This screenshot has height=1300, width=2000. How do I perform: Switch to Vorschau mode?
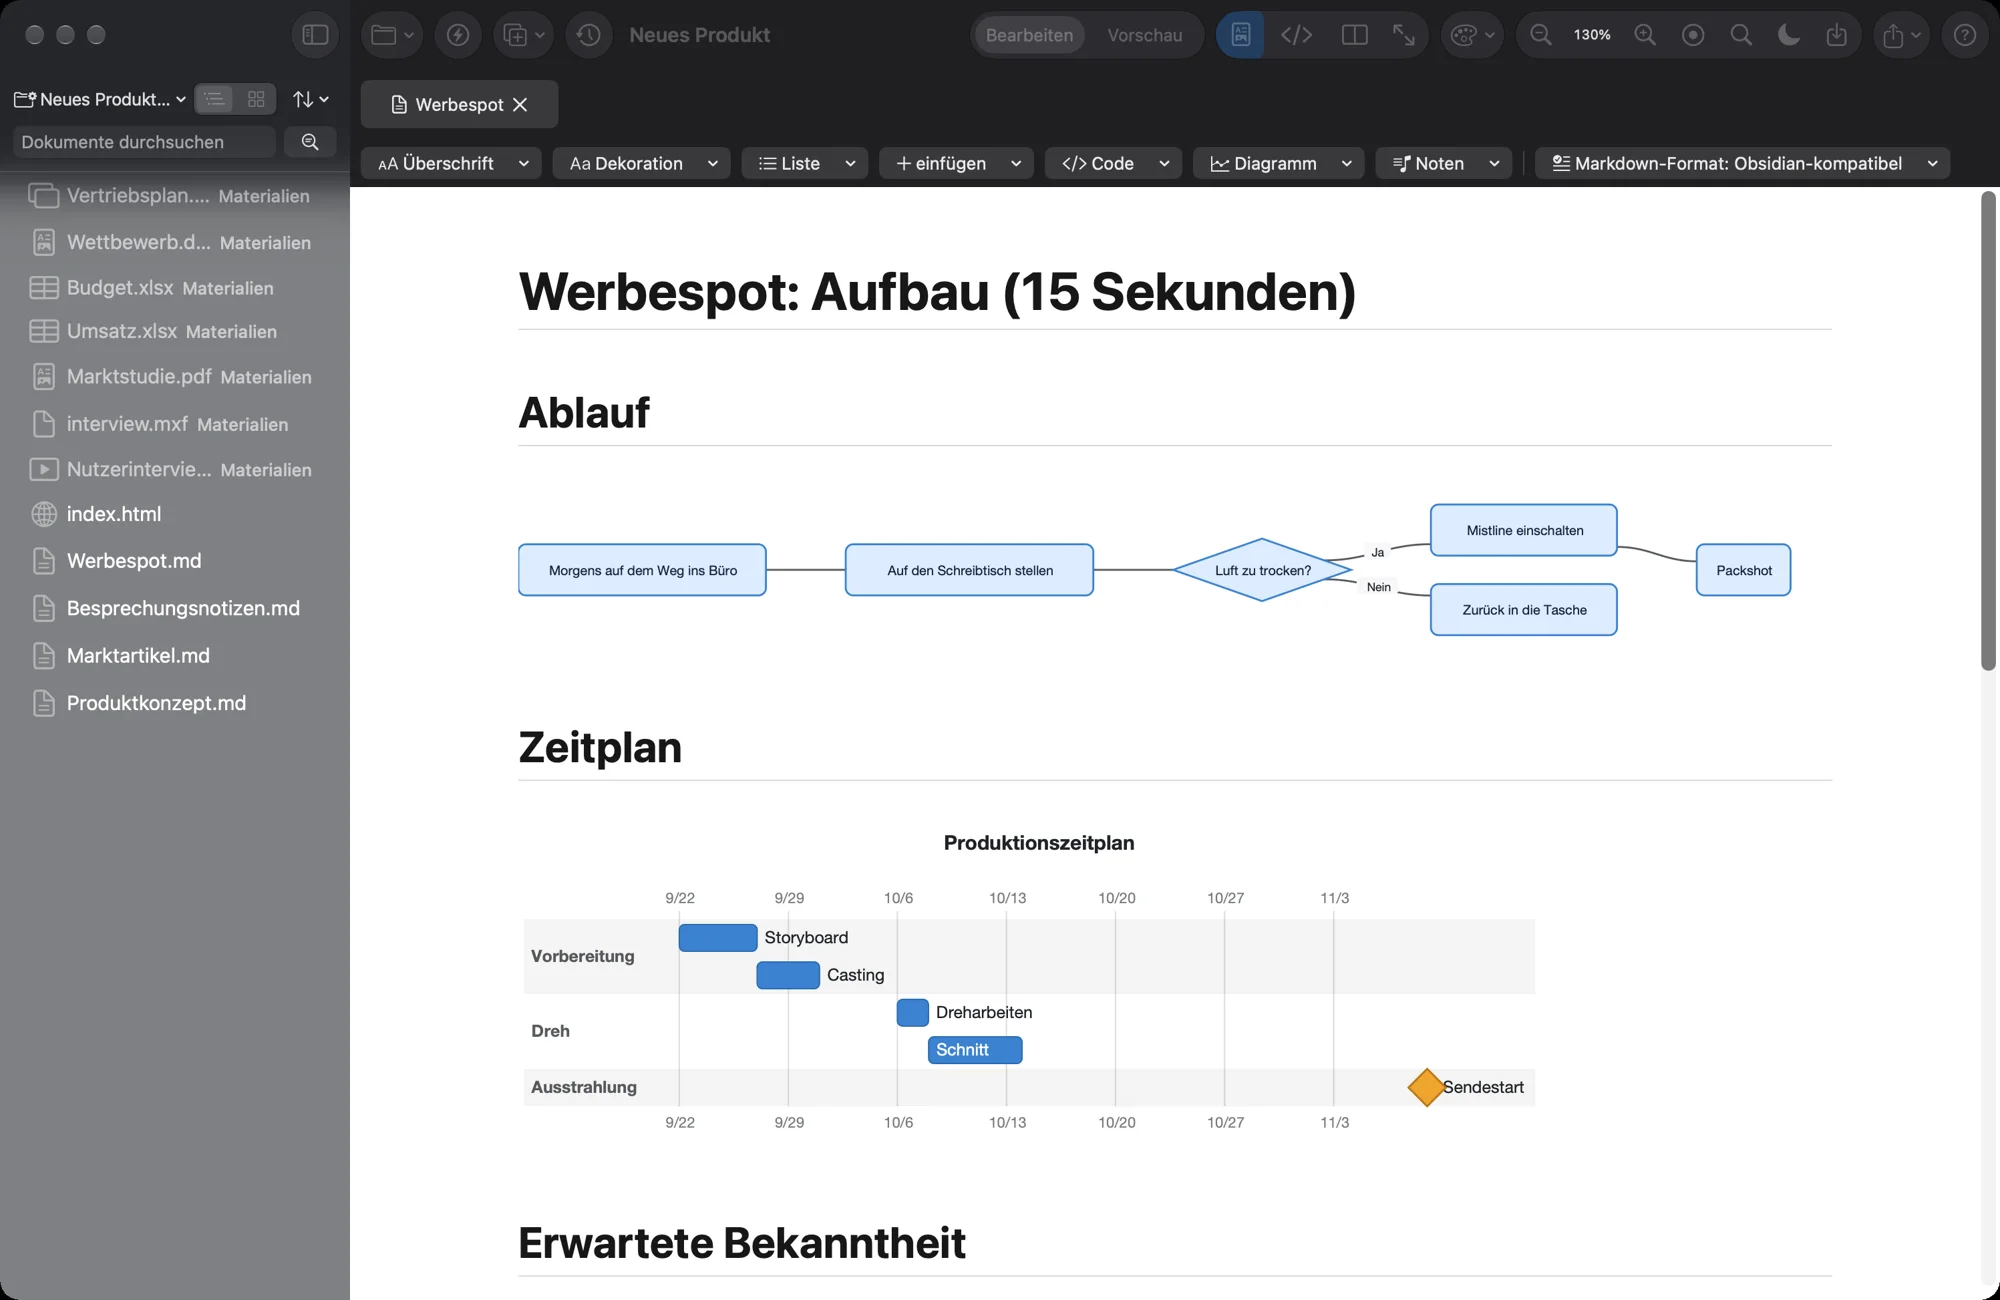[x=1145, y=35]
